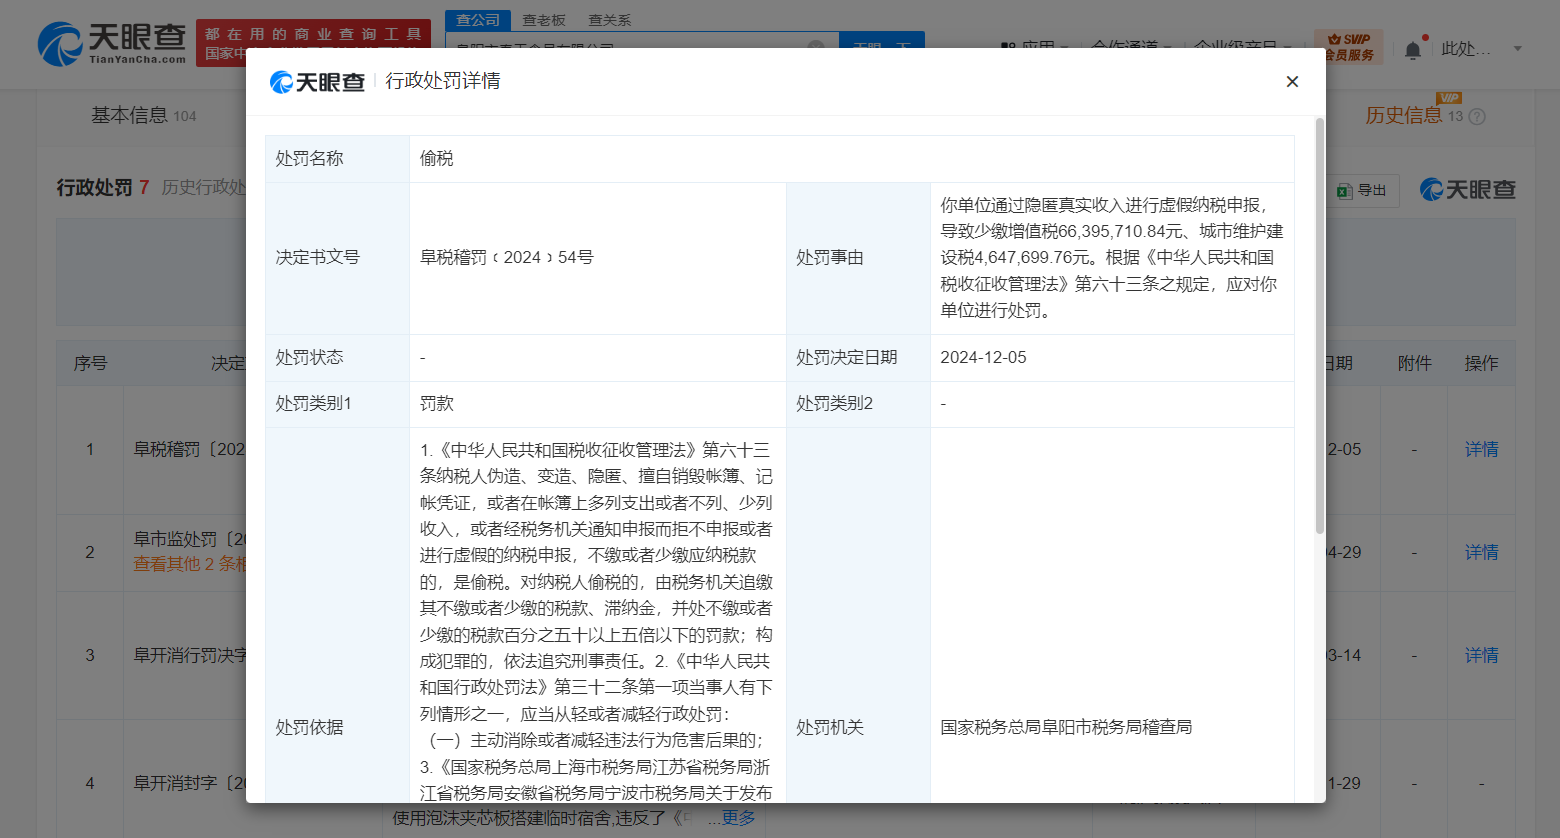Viewport: 1560px width, 838px height.
Task: Click the red 都在用的商业查询工具 banner
Action: click(313, 43)
